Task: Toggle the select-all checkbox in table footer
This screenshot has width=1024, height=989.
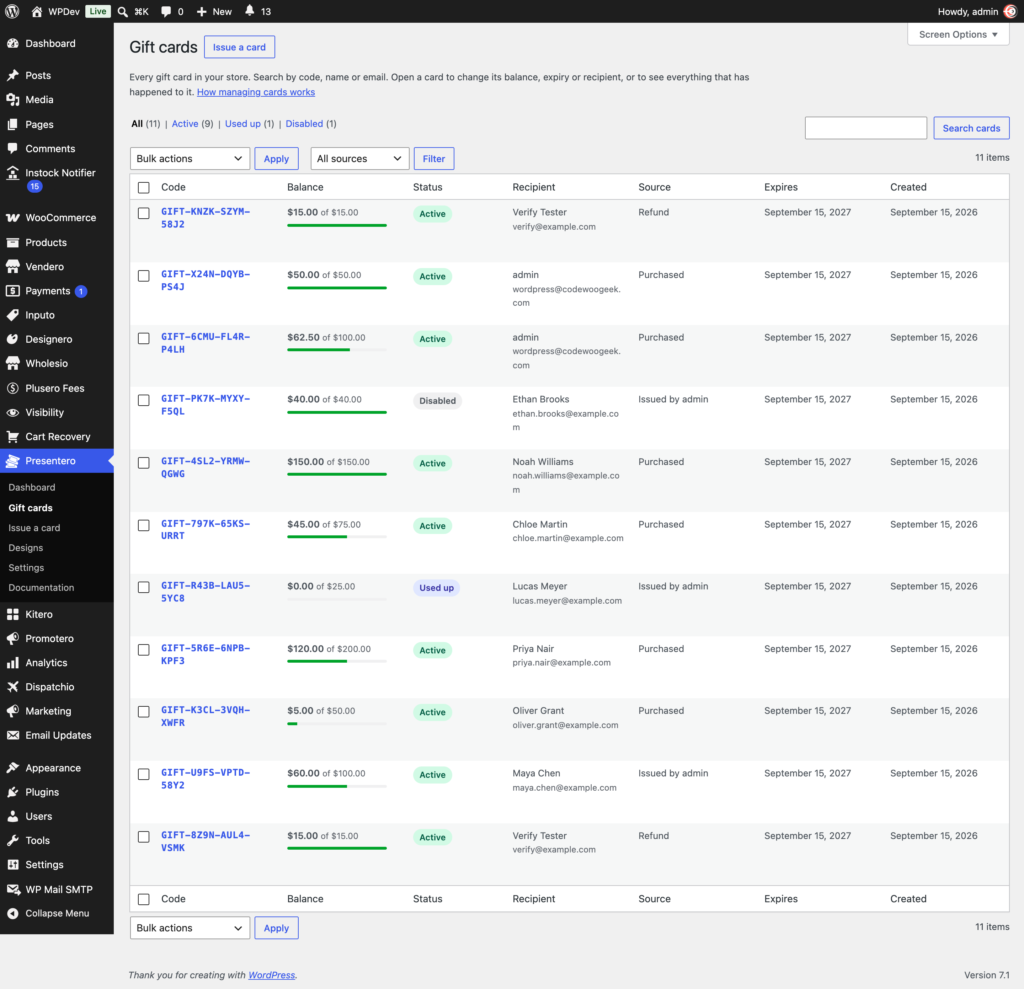Action: (x=144, y=899)
